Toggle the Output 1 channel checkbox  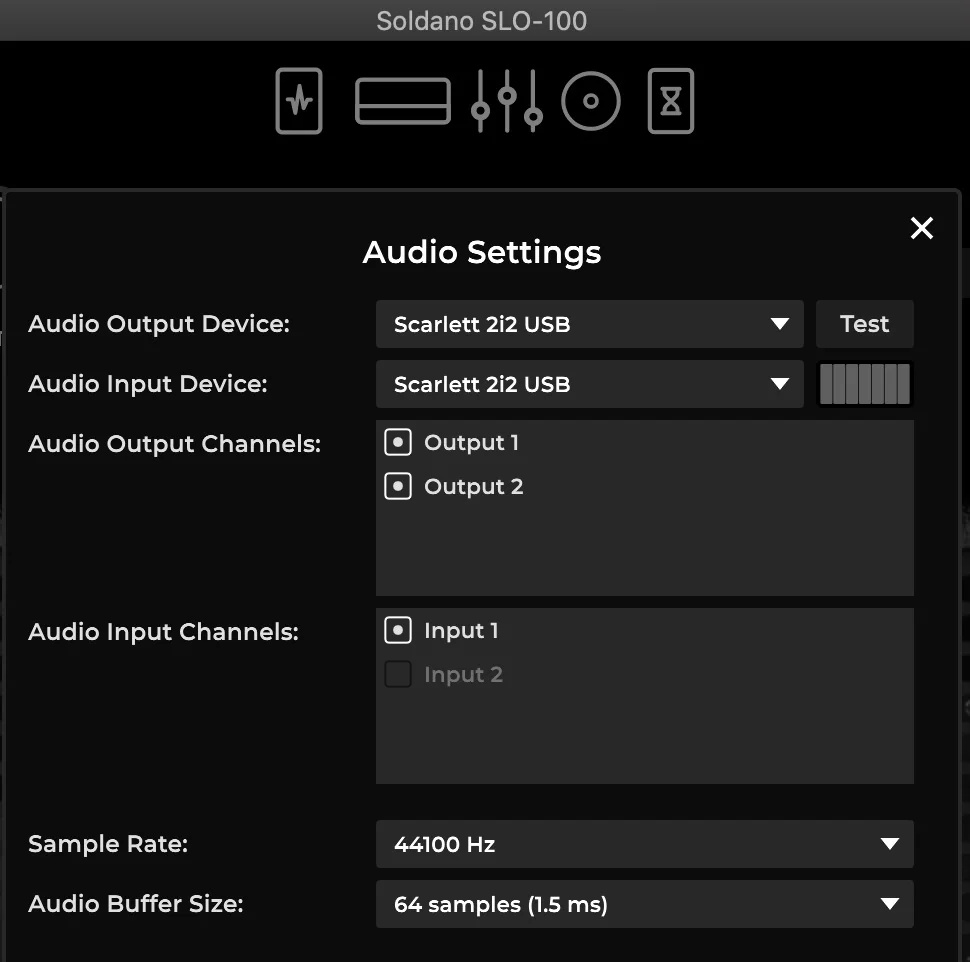coord(398,442)
